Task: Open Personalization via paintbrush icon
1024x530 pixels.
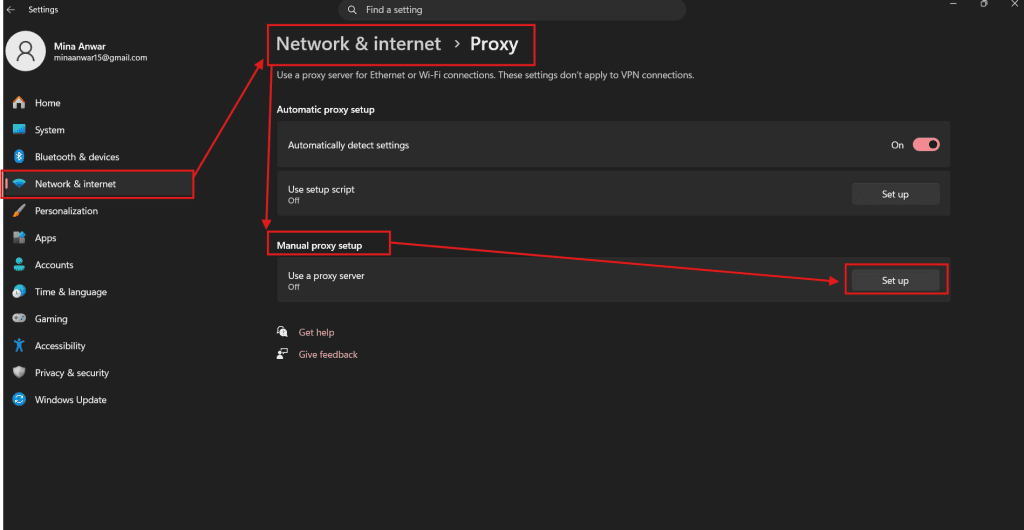Action: (19, 211)
